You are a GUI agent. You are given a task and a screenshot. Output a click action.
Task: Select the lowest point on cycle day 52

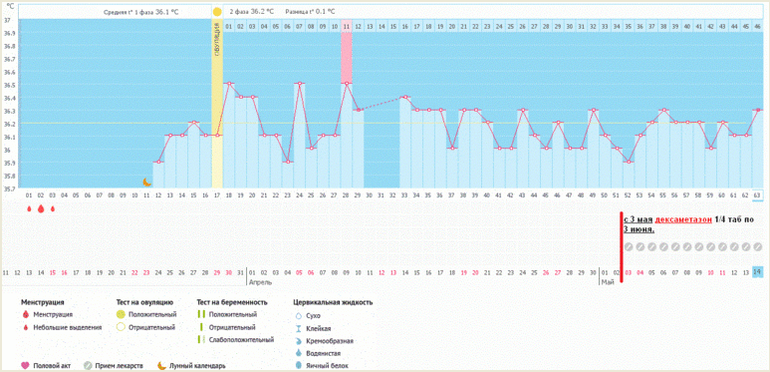coord(628,162)
